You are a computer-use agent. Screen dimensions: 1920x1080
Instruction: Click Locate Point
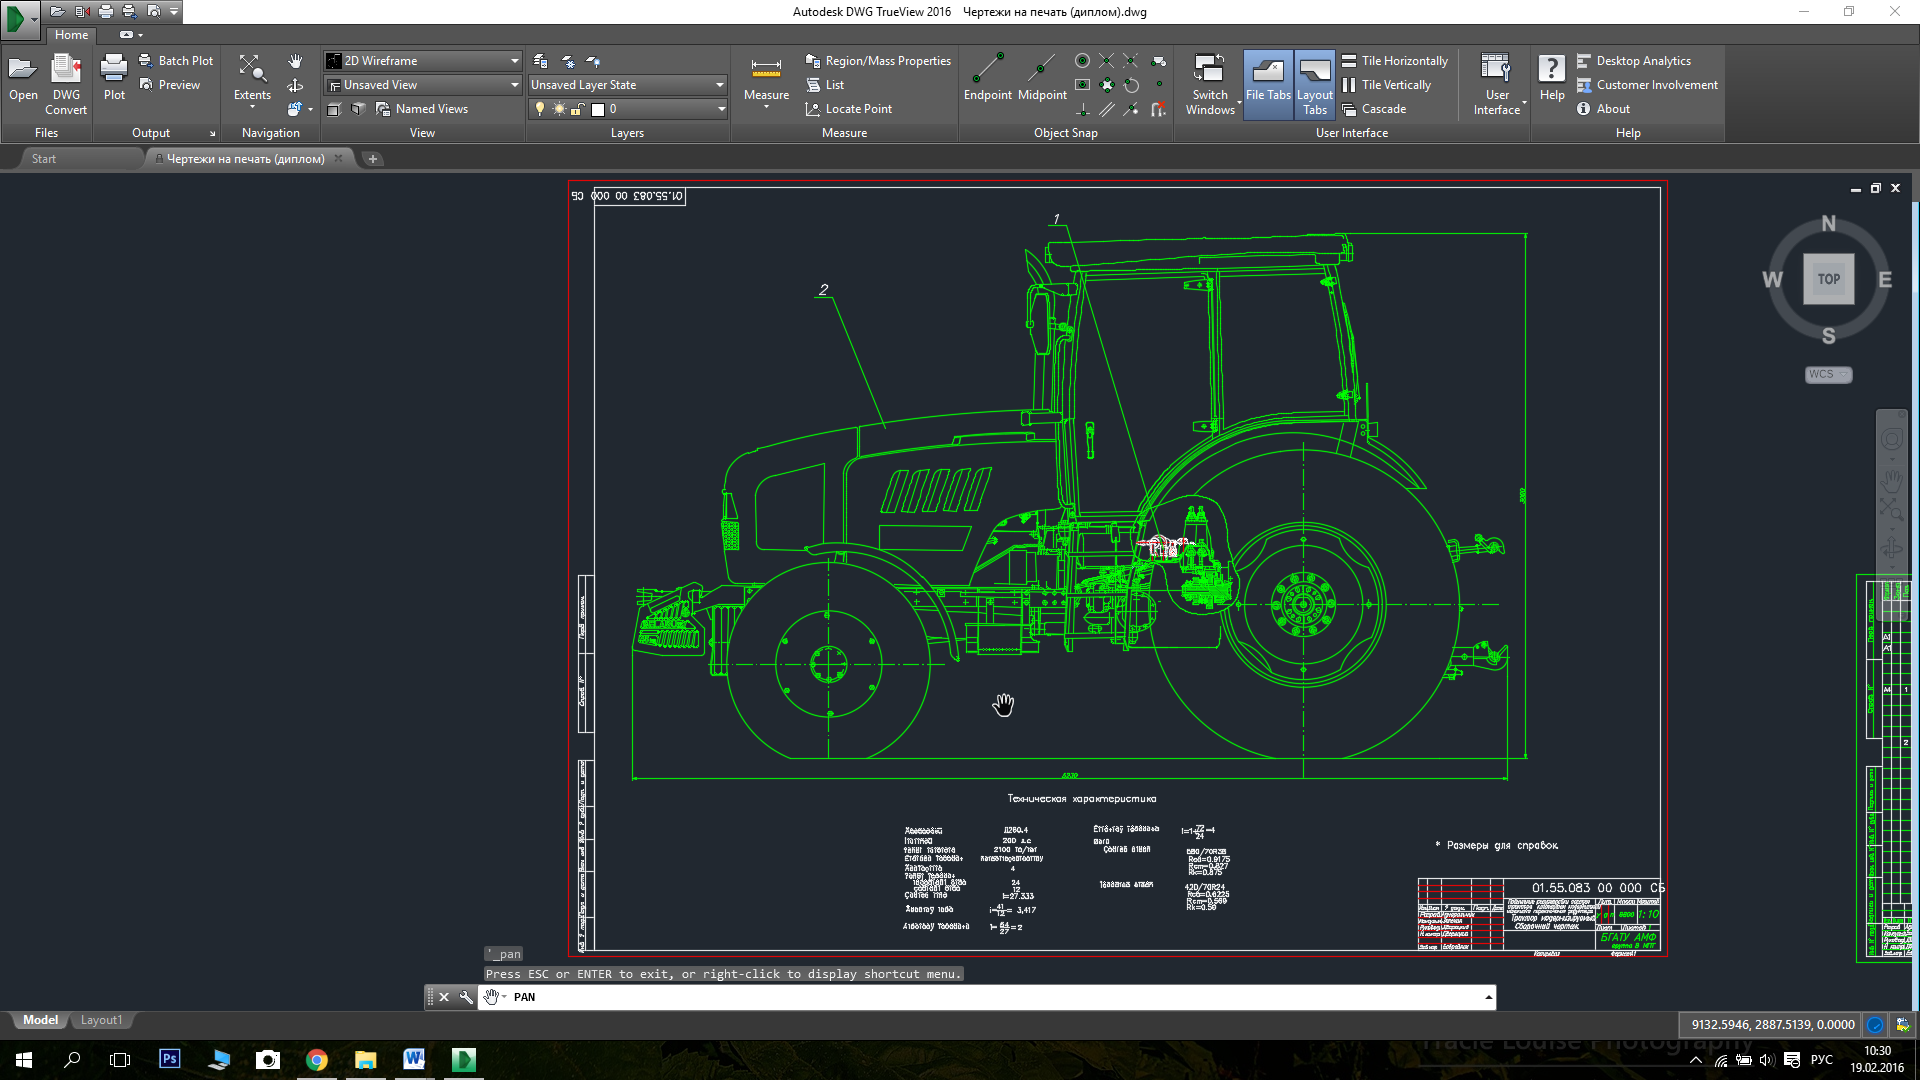pos(848,109)
